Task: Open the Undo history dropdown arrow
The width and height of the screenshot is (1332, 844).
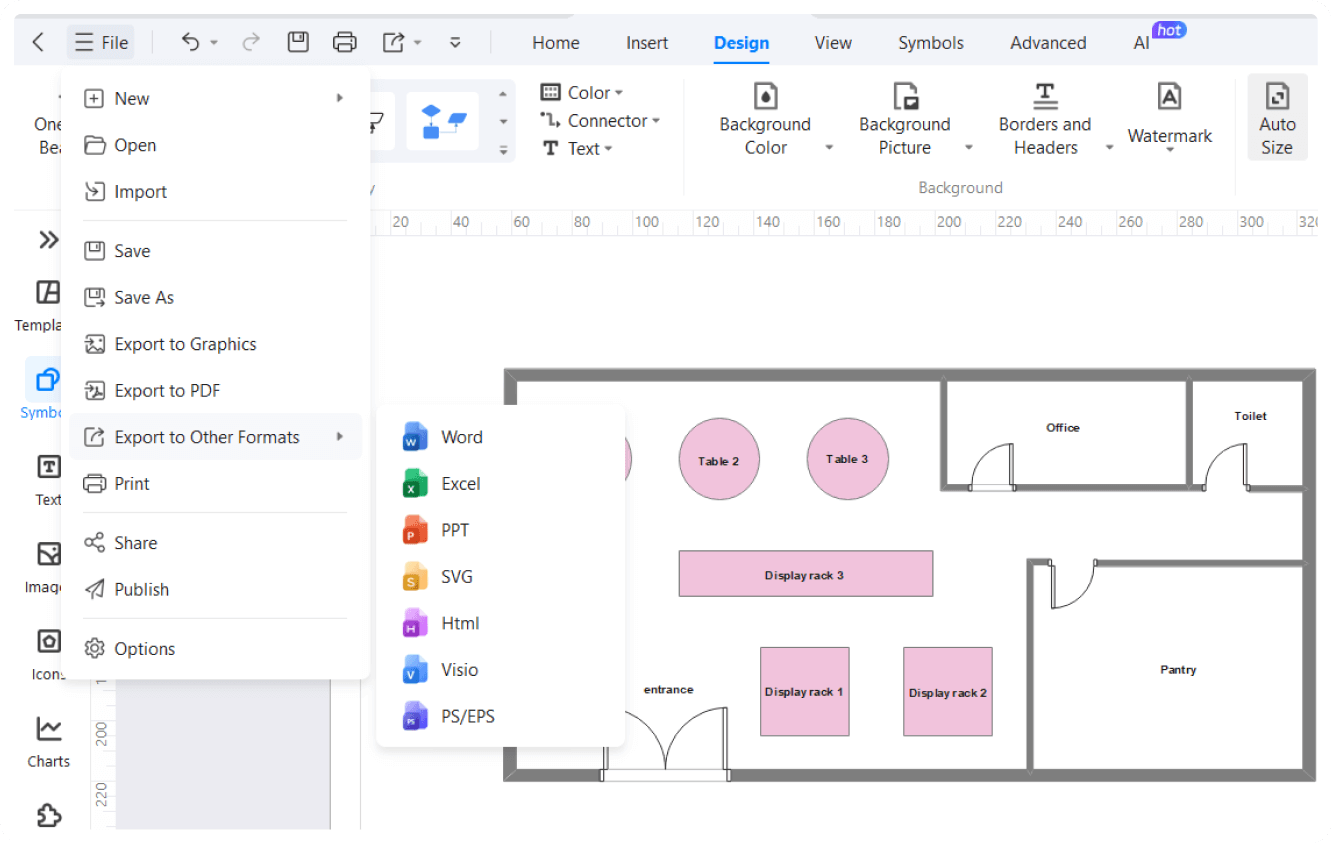Action: (x=214, y=43)
